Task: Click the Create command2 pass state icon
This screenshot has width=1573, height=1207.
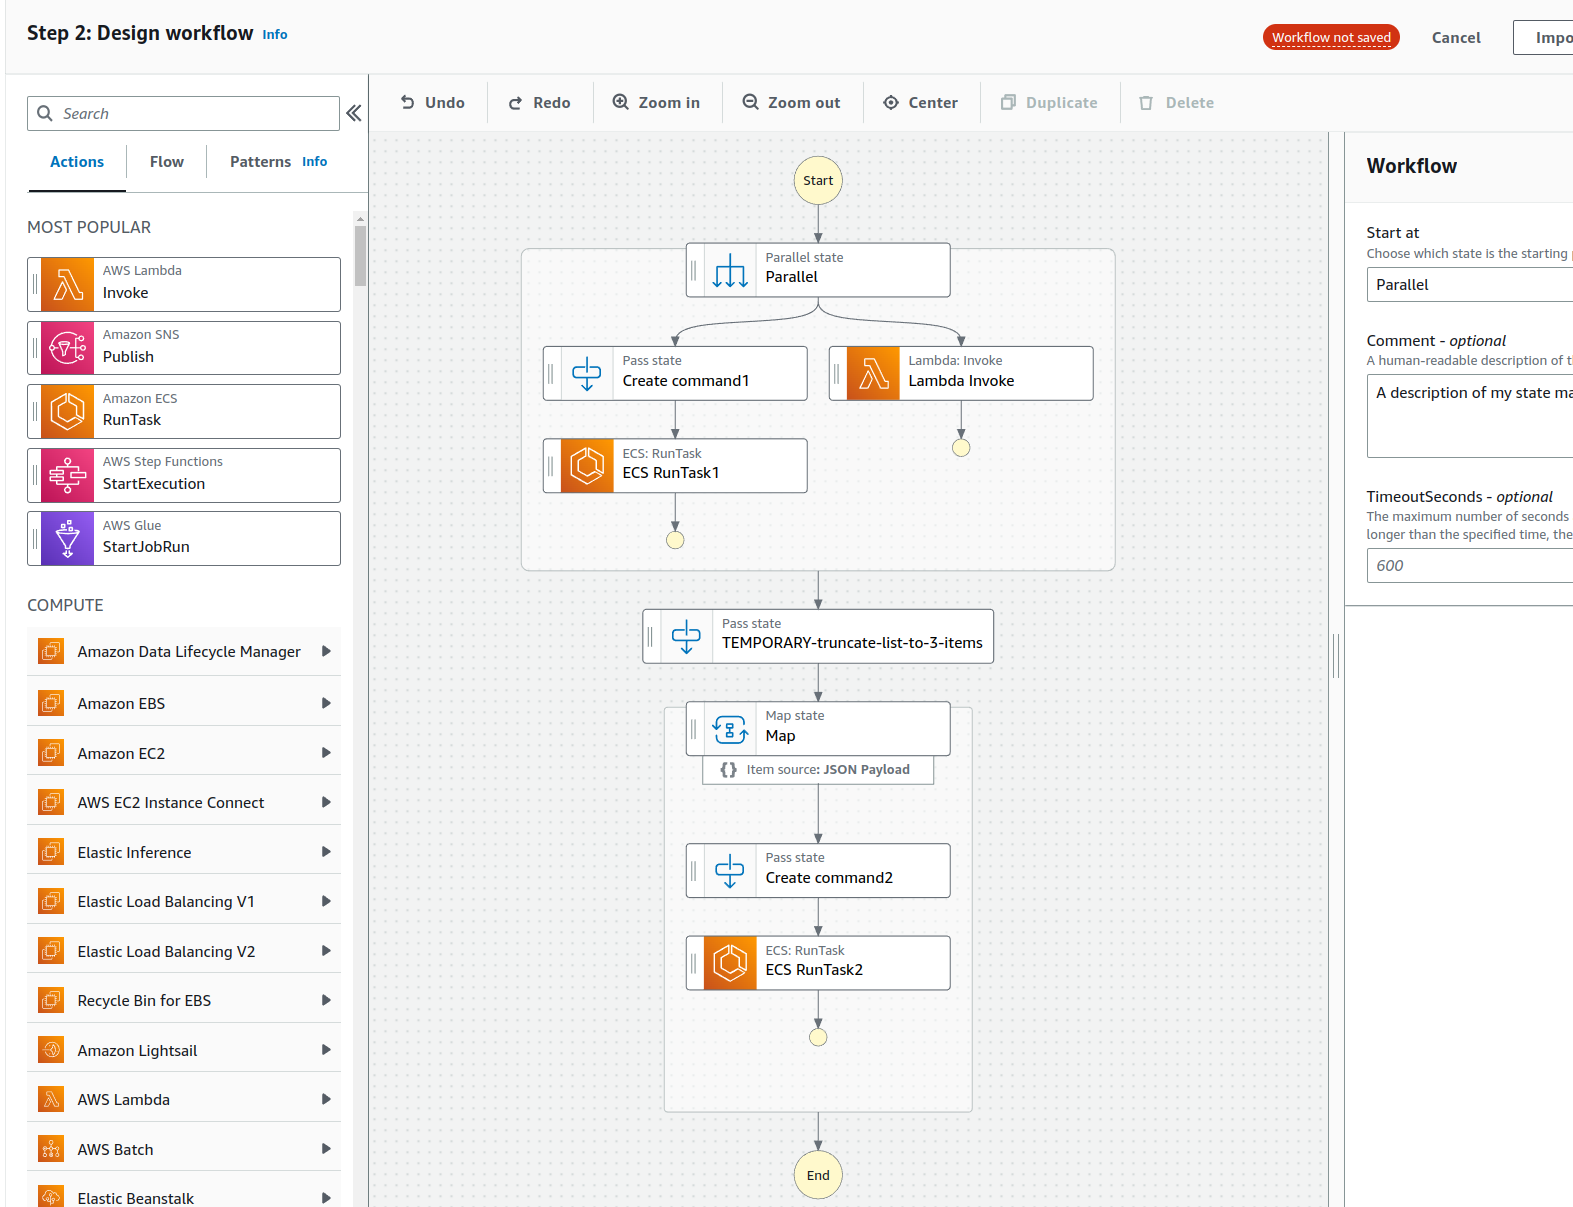Action: tap(730, 871)
